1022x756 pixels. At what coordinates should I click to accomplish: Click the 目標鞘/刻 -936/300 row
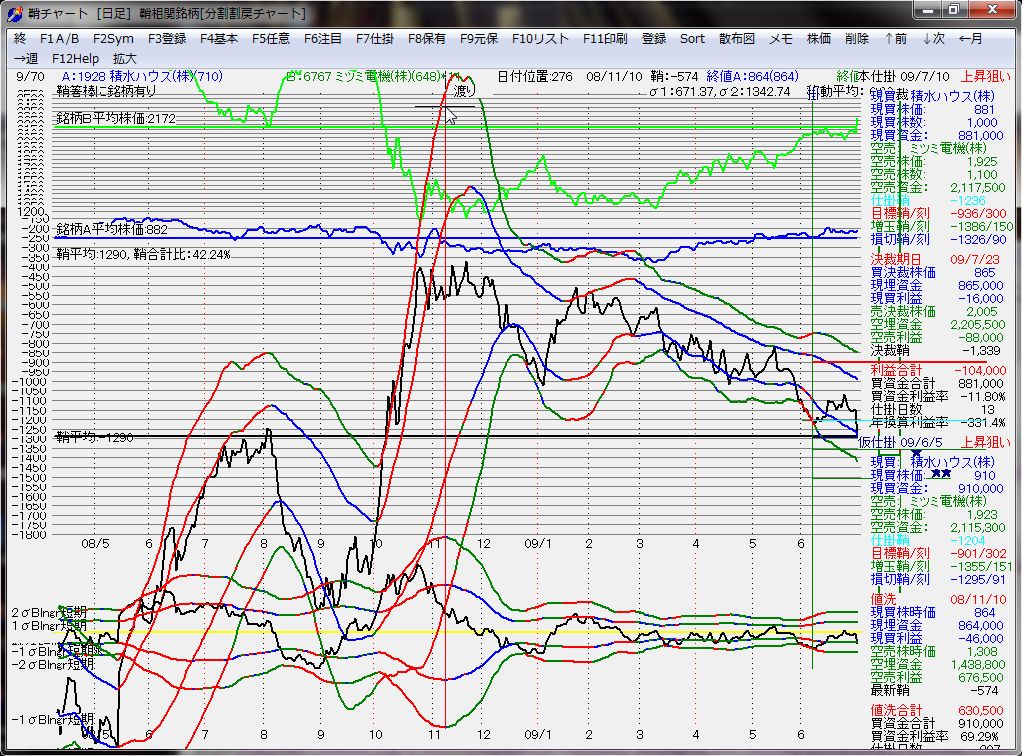[x=939, y=213]
